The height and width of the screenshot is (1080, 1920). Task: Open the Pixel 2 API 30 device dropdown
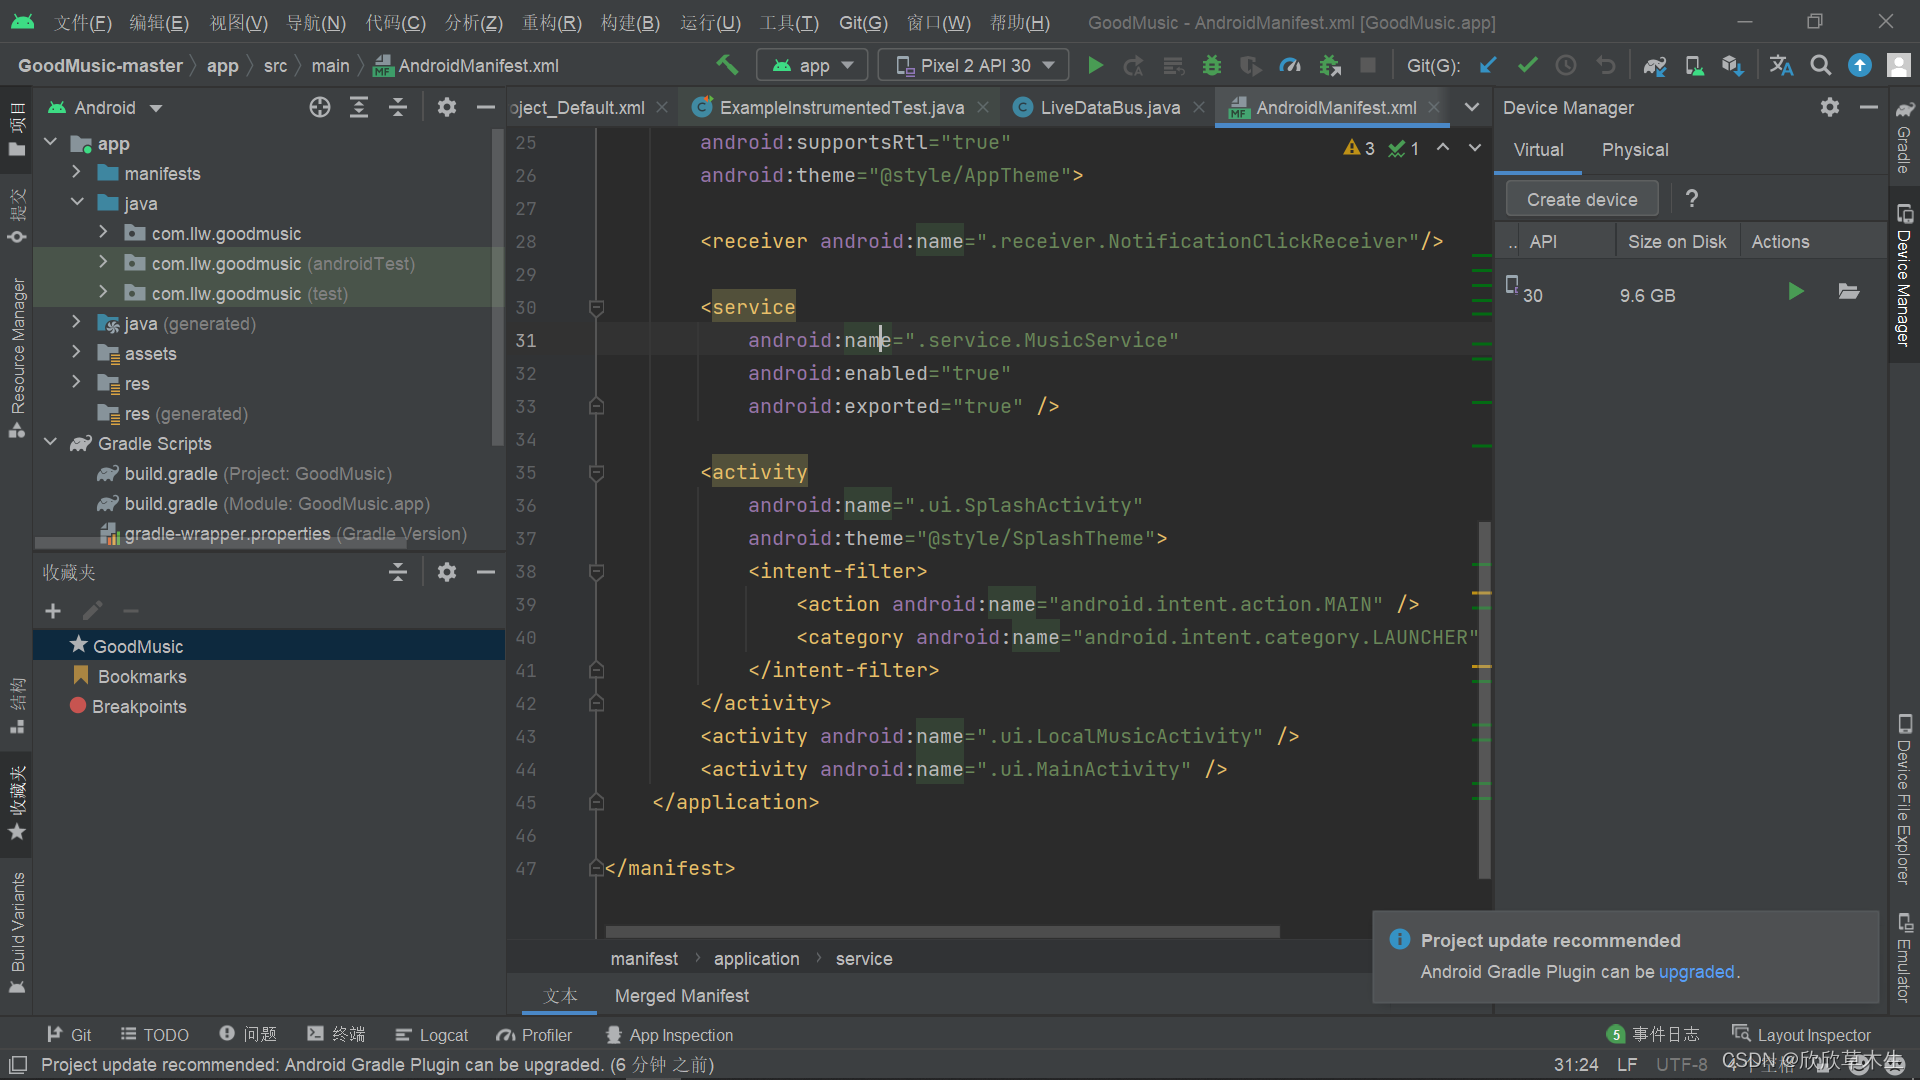pos(974,66)
